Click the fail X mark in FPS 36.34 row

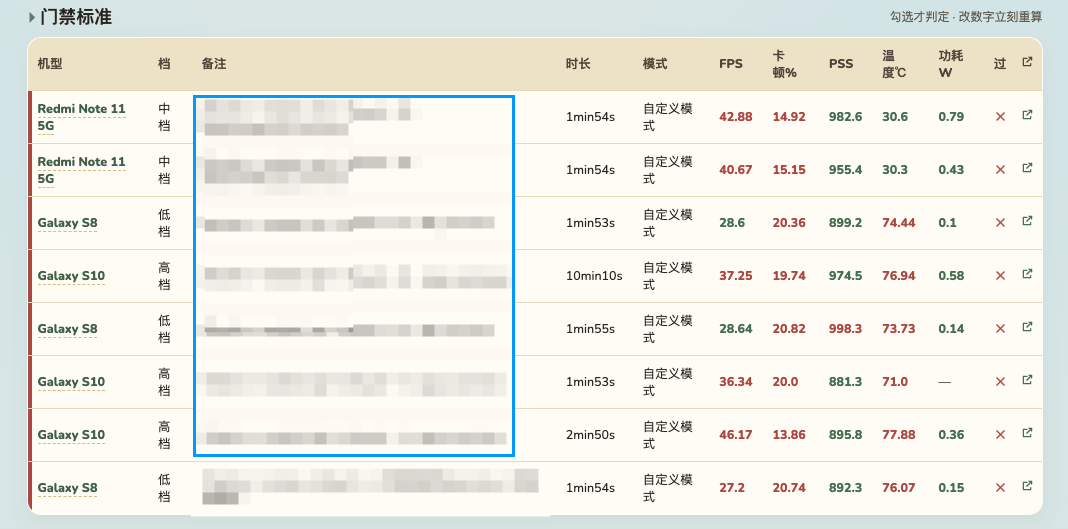coord(1000,383)
